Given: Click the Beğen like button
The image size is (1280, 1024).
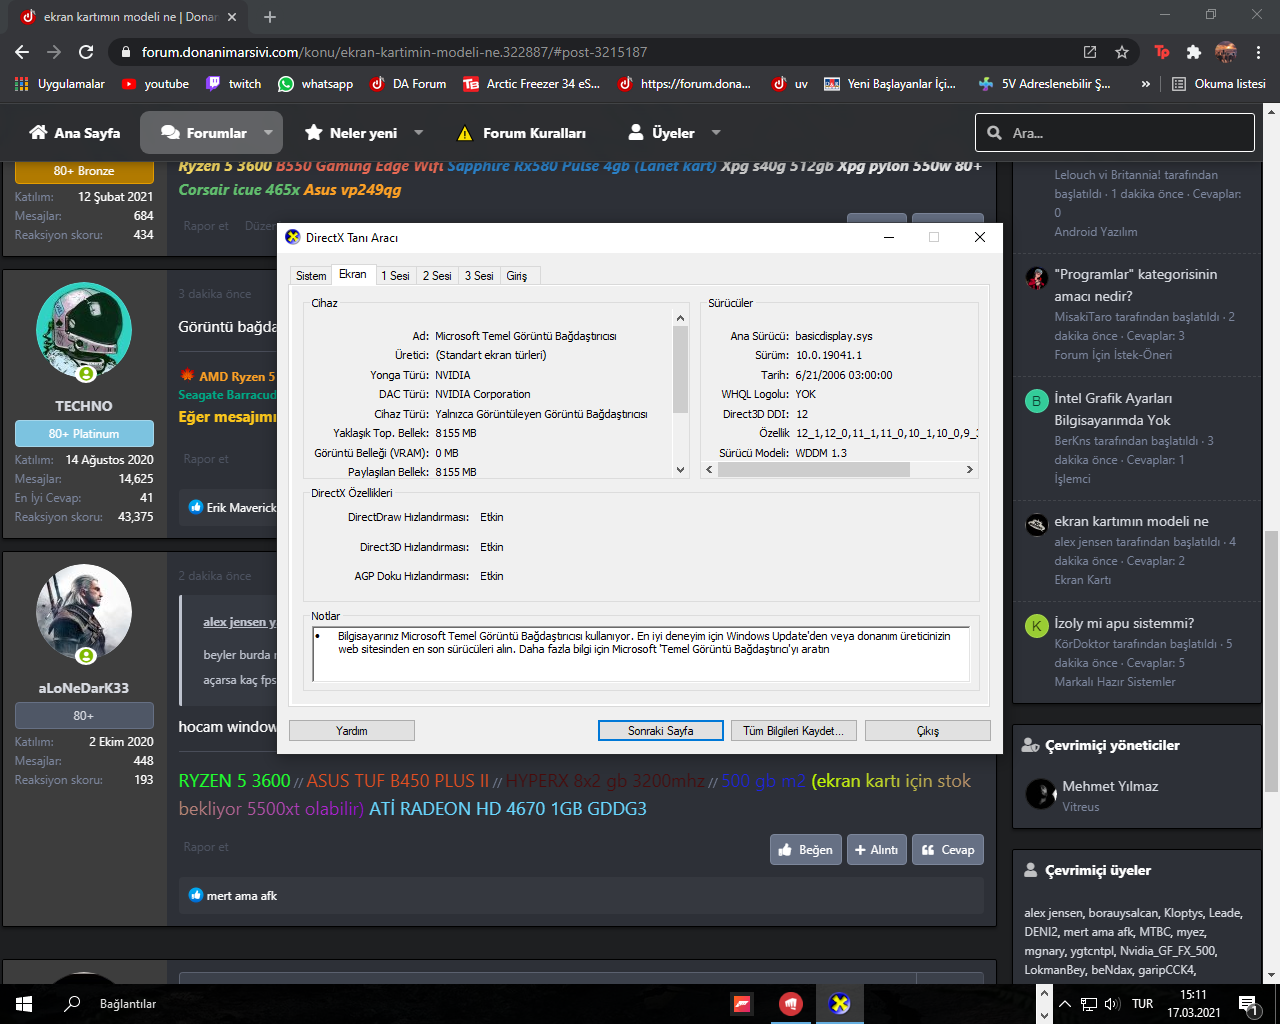Looking at the screenshot, I should click(x=805, y=850).
